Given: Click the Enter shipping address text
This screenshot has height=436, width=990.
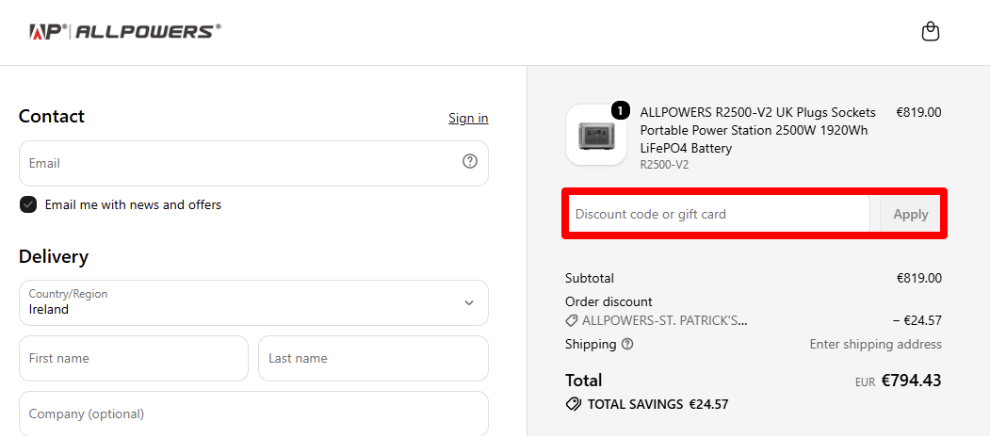Looking at the screenshot, I should tap(875, 344).
